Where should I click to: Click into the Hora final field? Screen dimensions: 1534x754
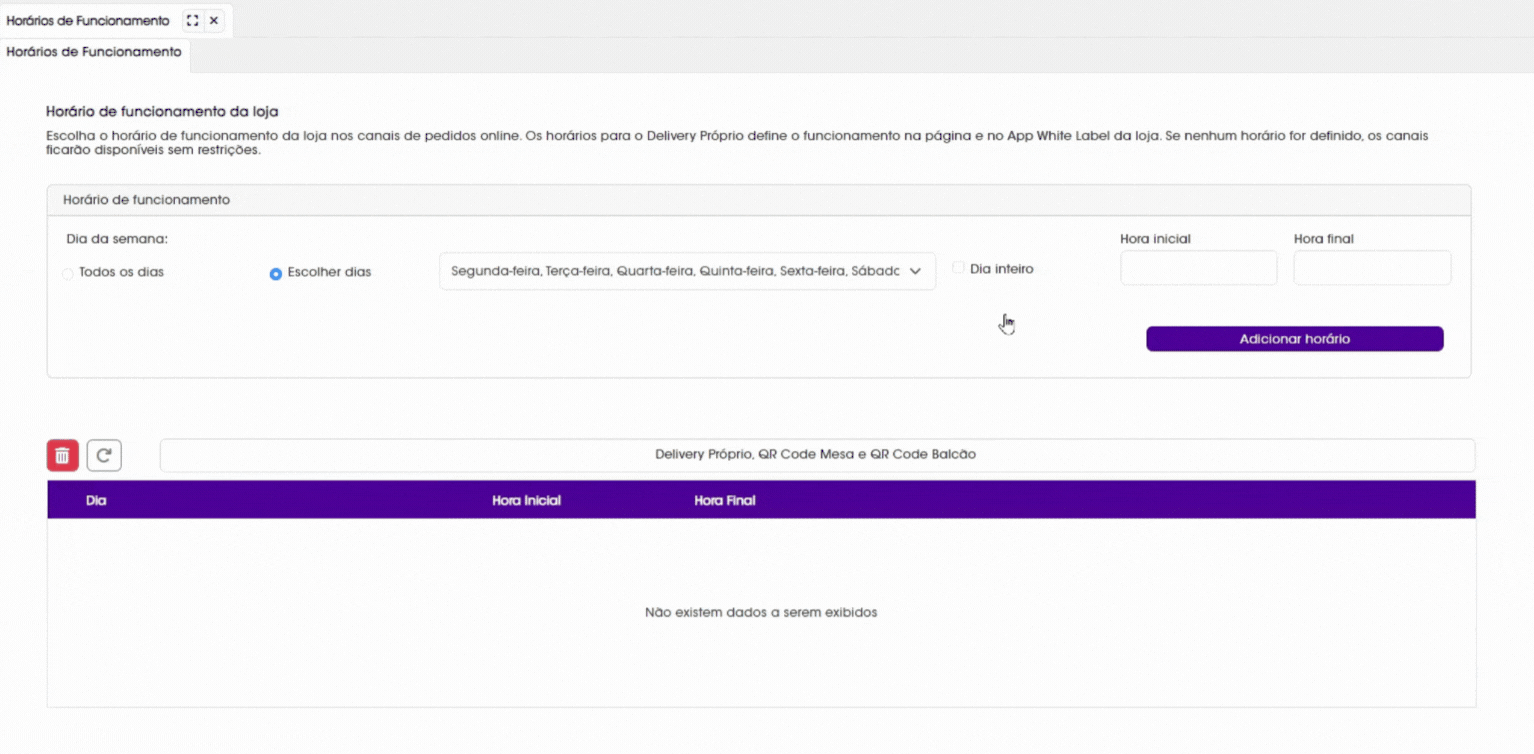[1371, 268]
